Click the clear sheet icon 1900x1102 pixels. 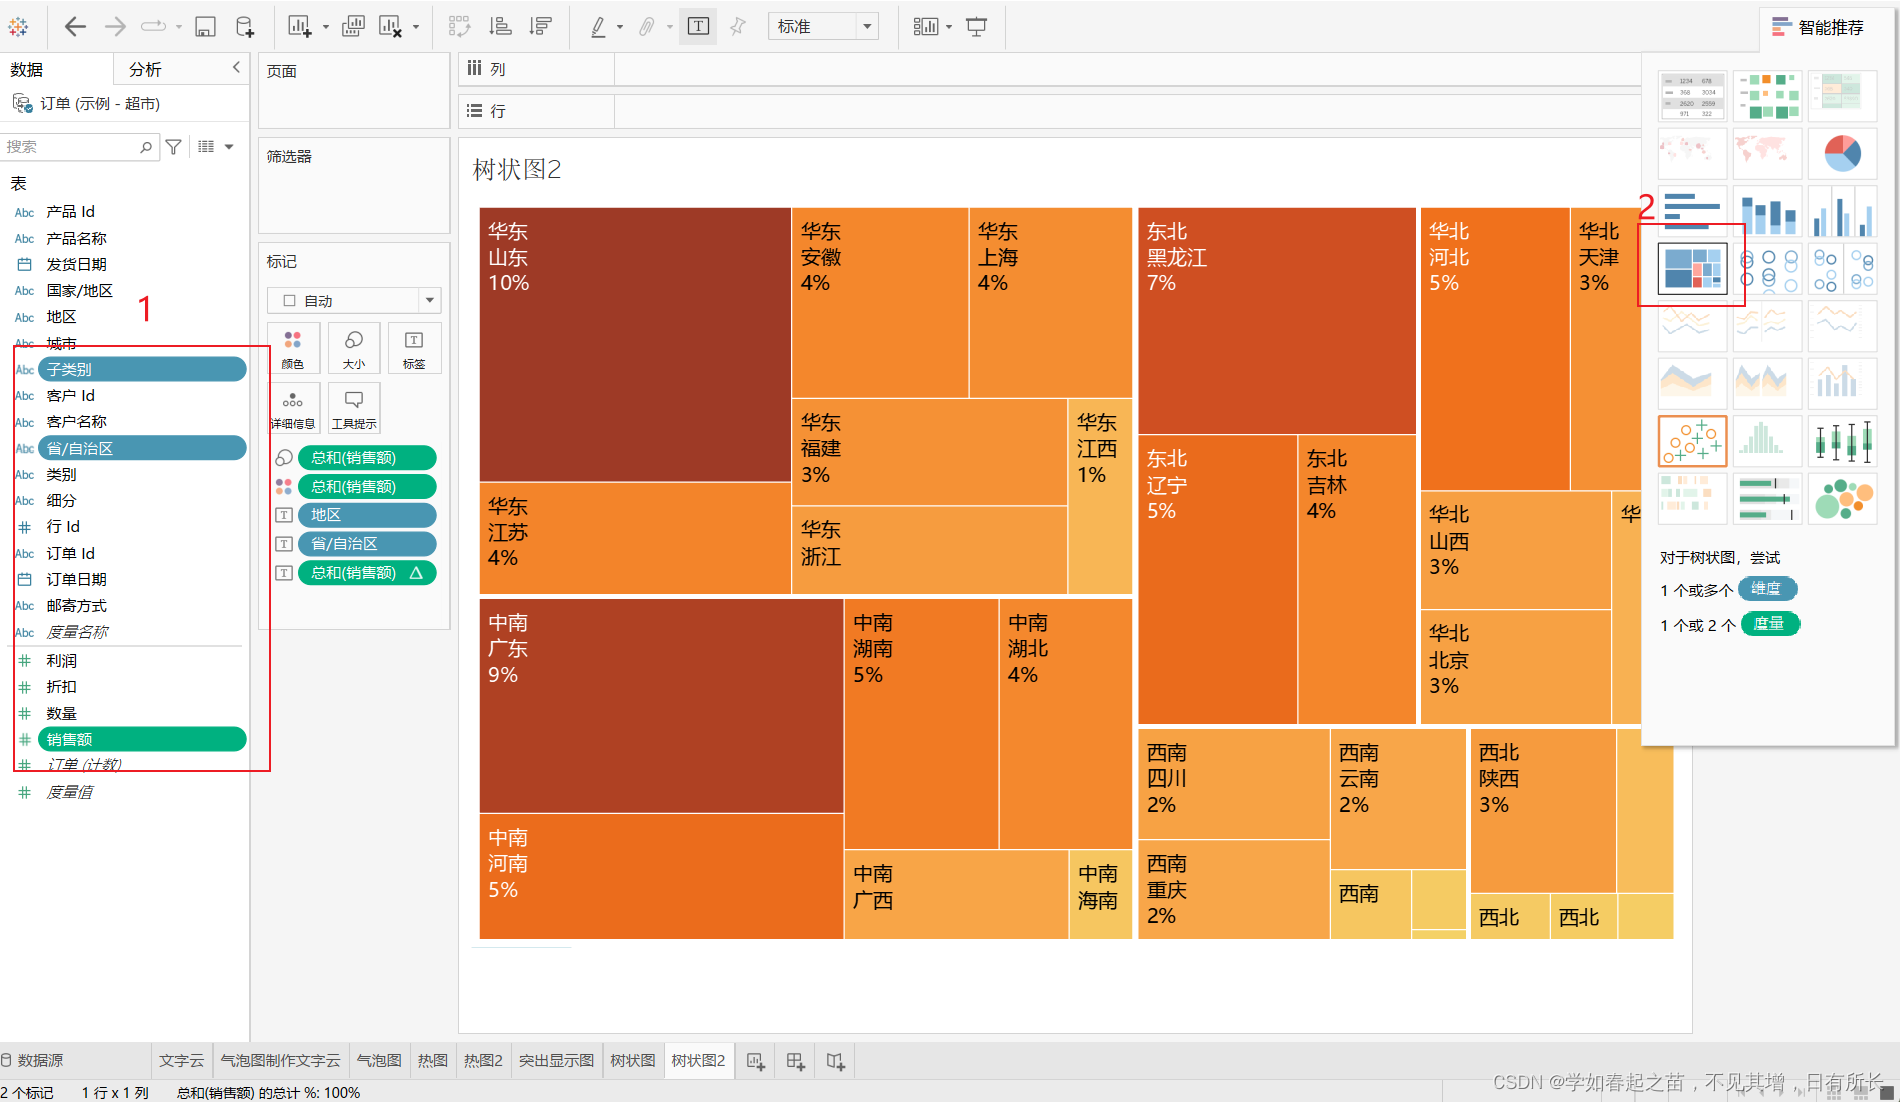click(390, 27)
